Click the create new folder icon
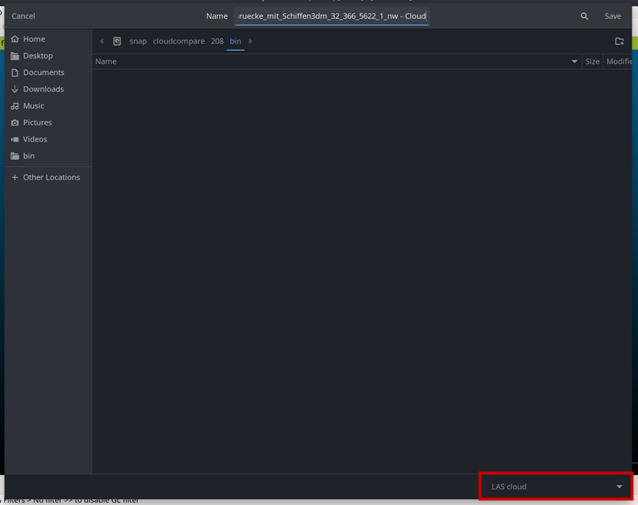Image resolution: width=638 pixels, height=505 pixels. [619, 41]
